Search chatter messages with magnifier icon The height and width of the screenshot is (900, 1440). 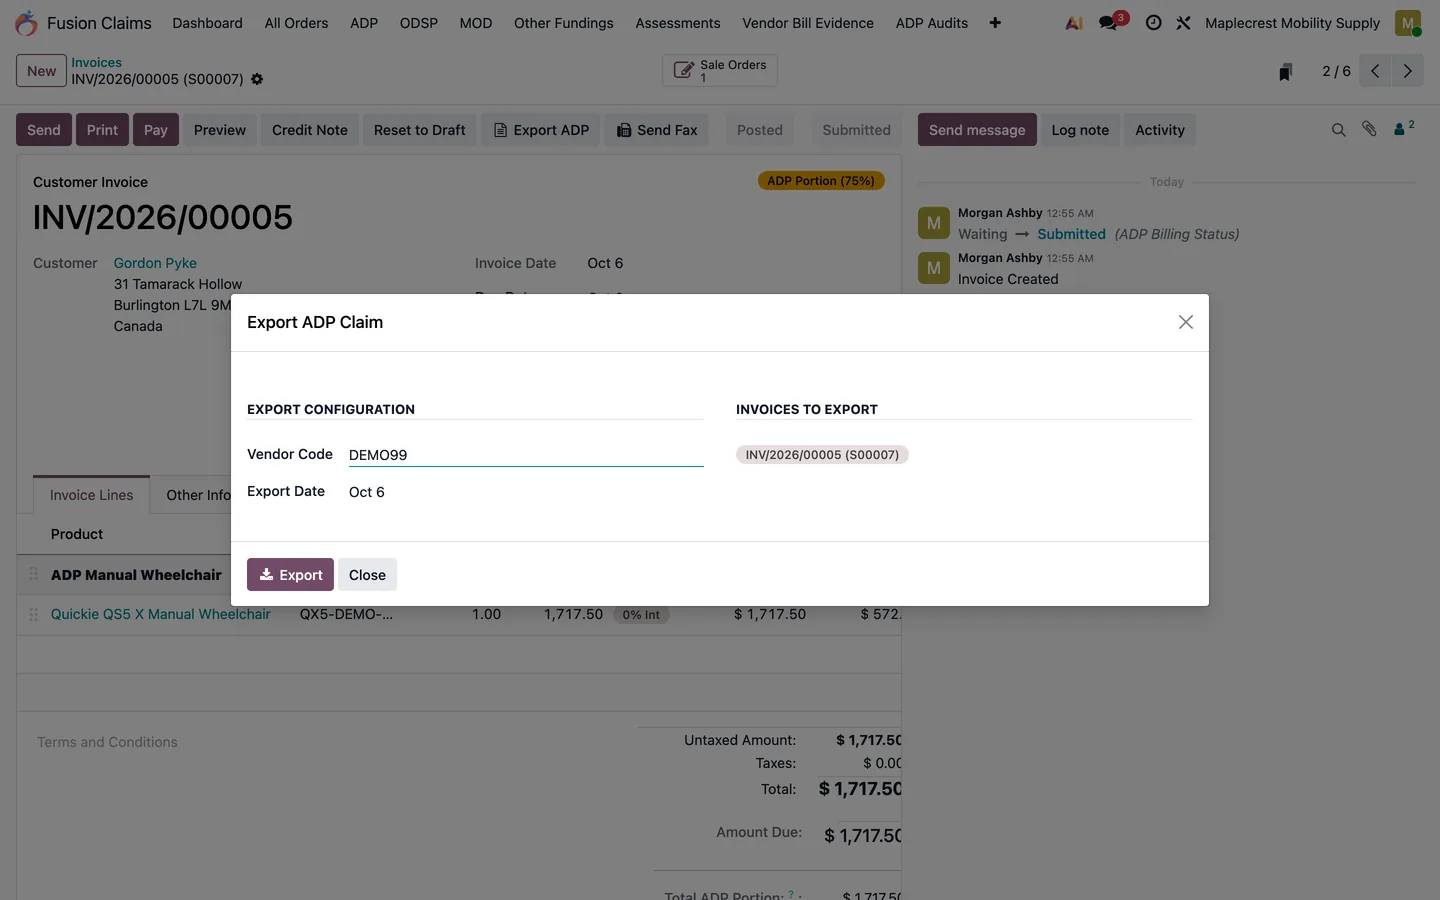pyautogui.click(x=1338, y=130)
